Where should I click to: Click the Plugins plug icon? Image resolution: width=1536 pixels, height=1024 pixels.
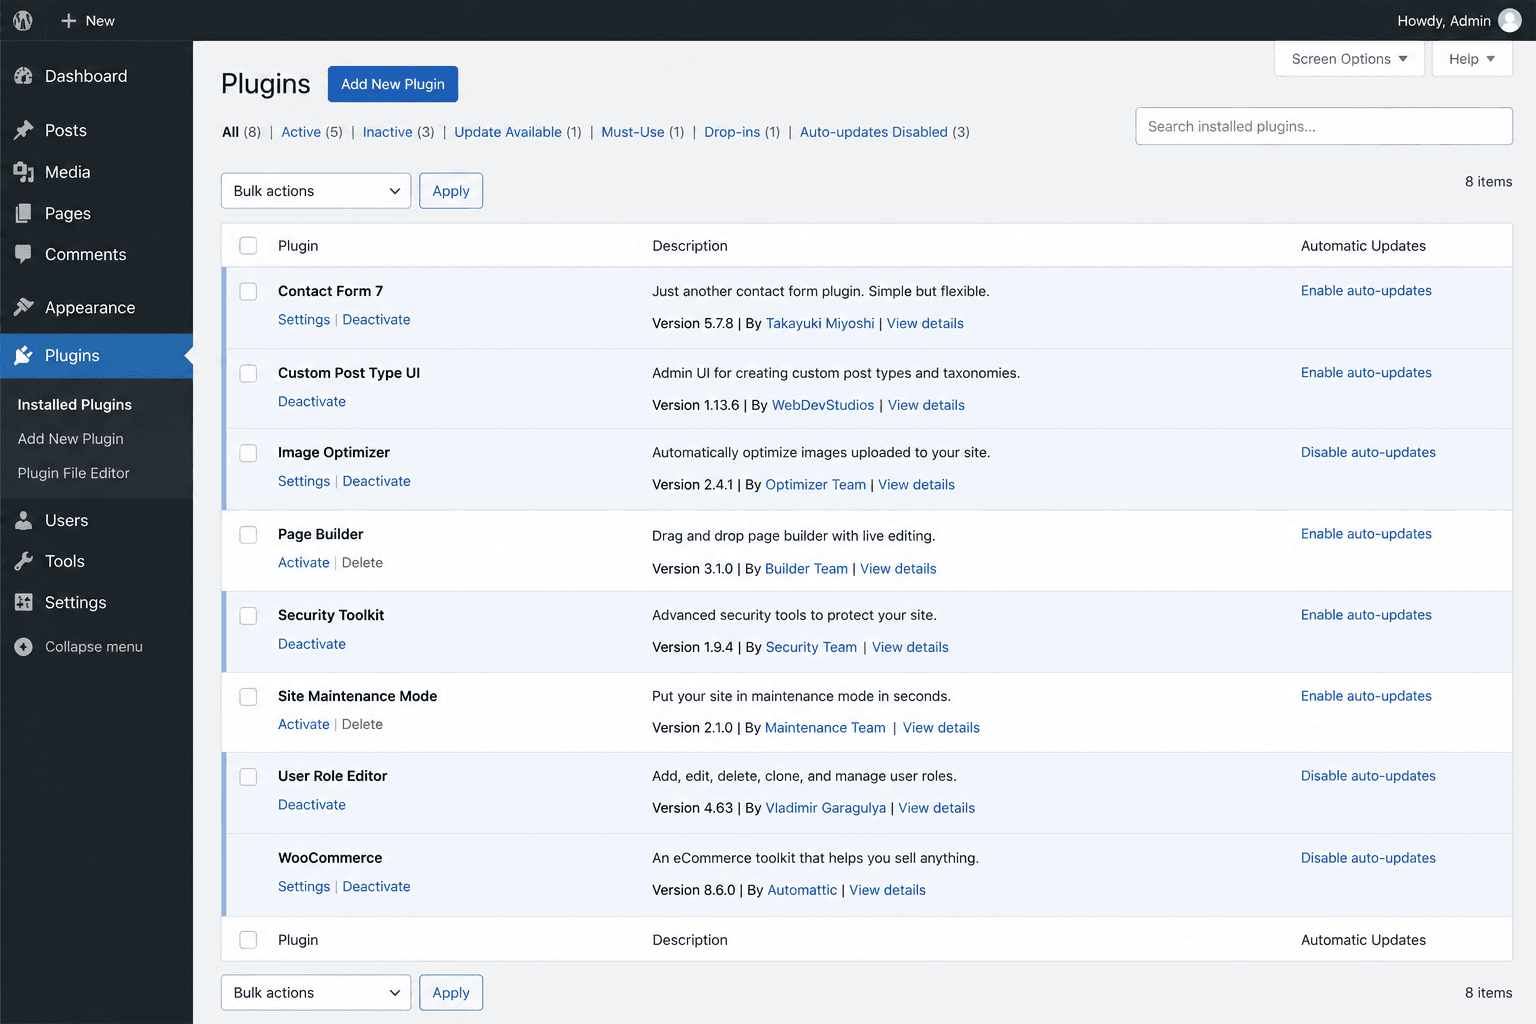click(x=24, y=355)
